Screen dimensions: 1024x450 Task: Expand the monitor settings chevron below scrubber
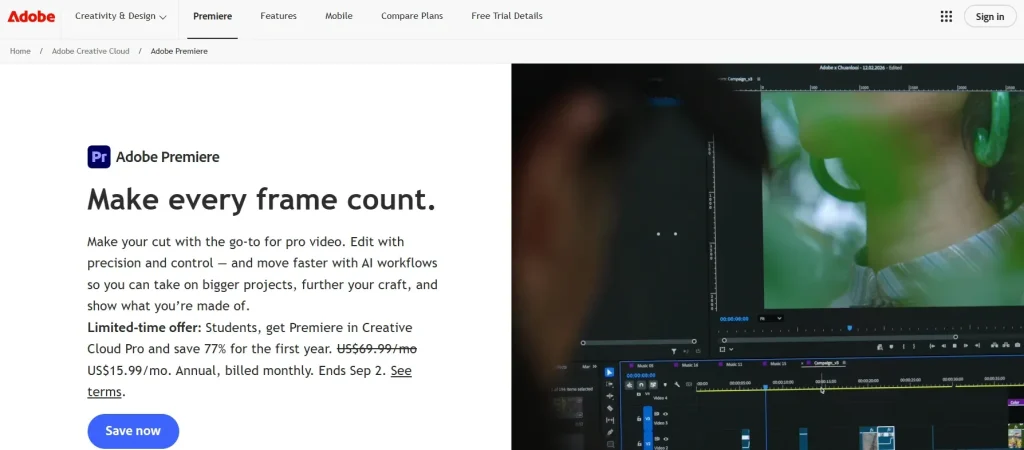click(x=731, y=349)
